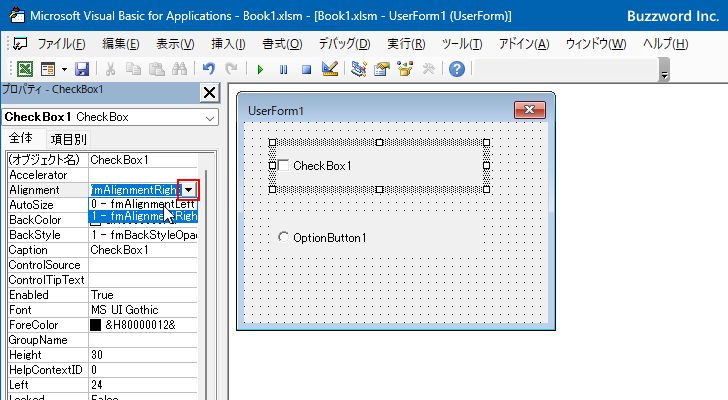Click the Font value MS UI Gothic
The image size is (728, 400).
point(143,310)
